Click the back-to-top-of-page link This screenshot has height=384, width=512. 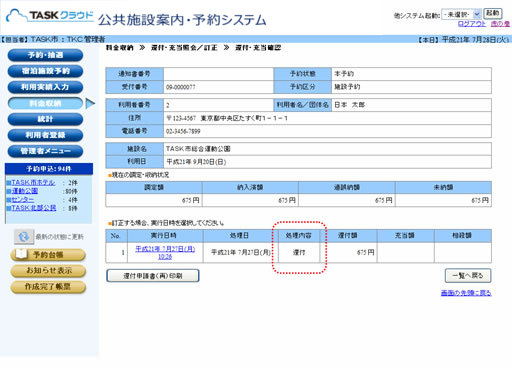466,293
